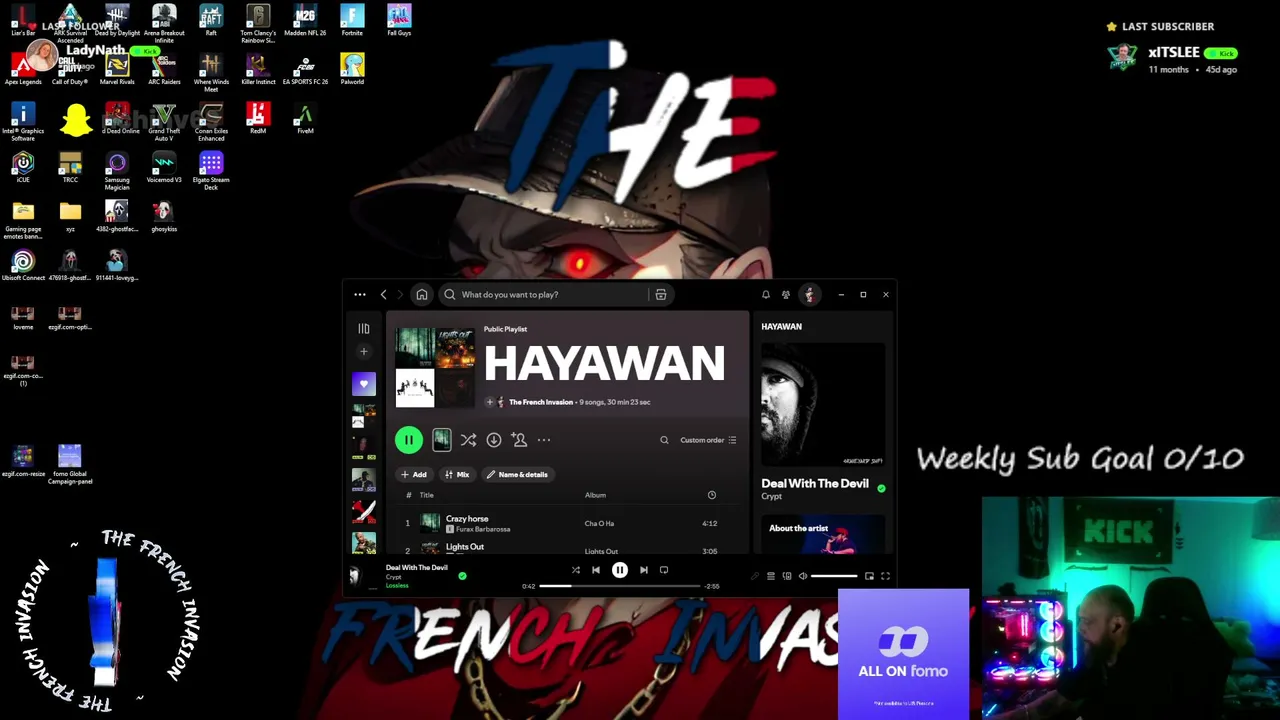Toggle shuffle in the bottom player bar
This screenshot has width=1280, height=720.
pos(576,570)
